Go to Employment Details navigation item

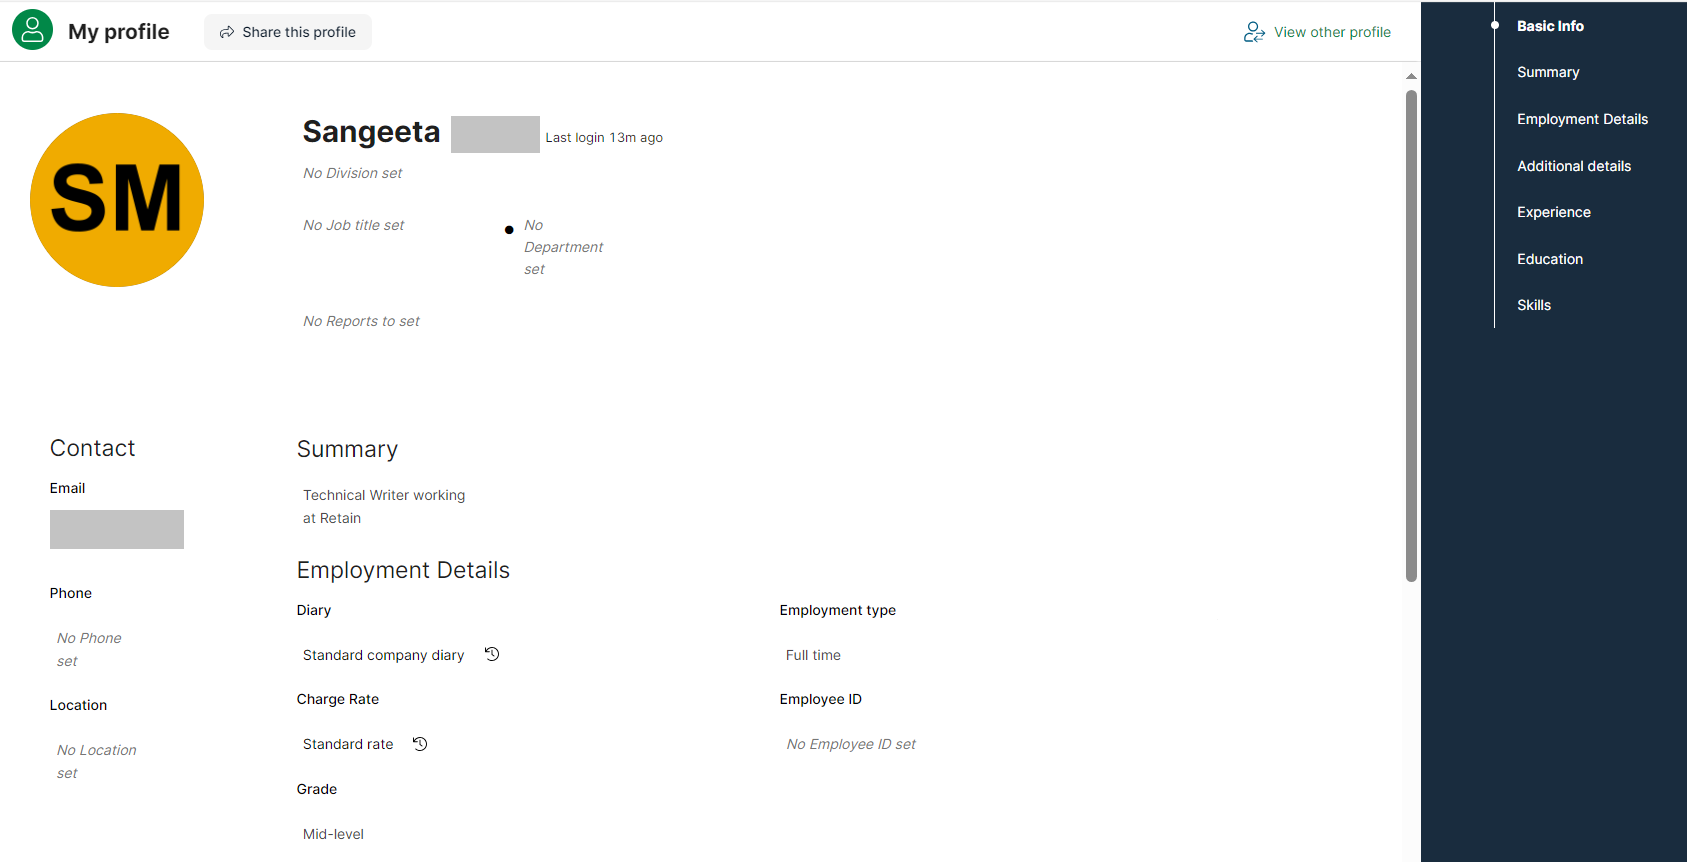1582,119
